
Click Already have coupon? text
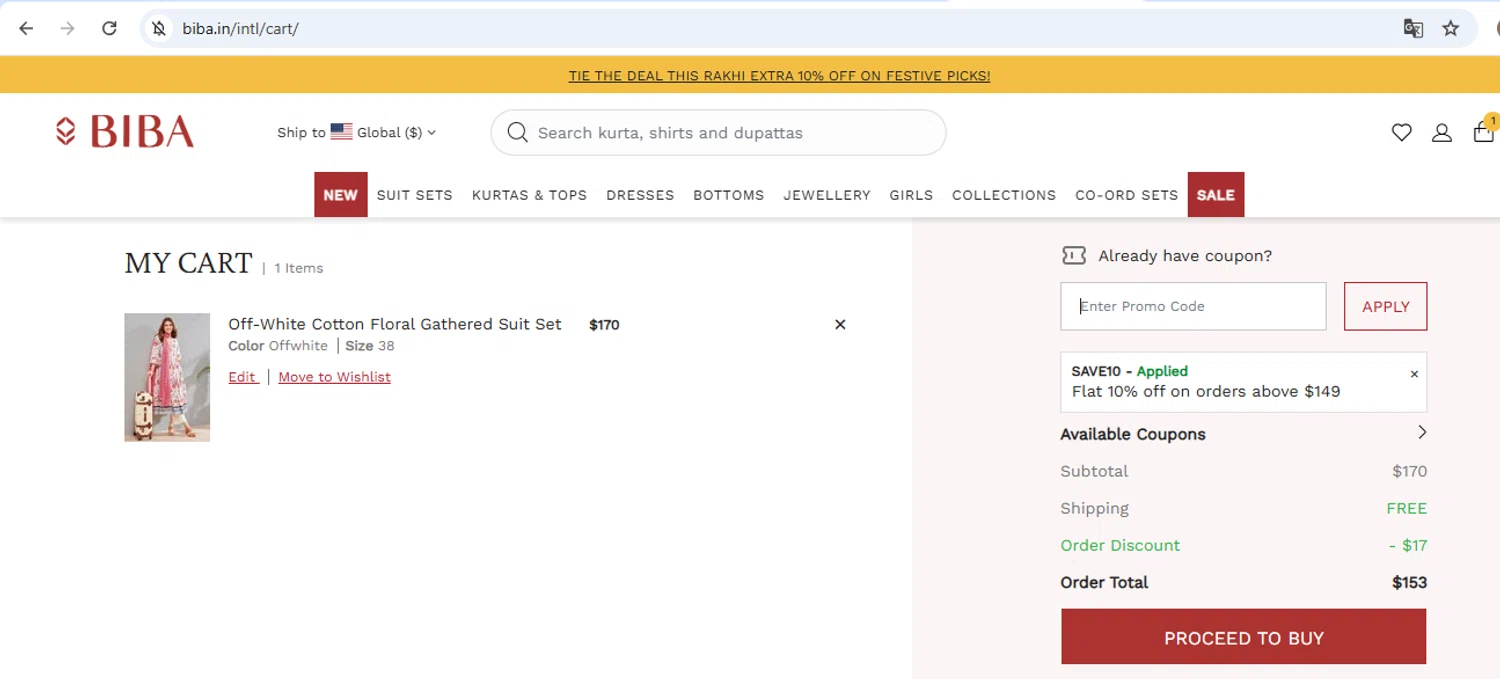tap(1185, 256)
